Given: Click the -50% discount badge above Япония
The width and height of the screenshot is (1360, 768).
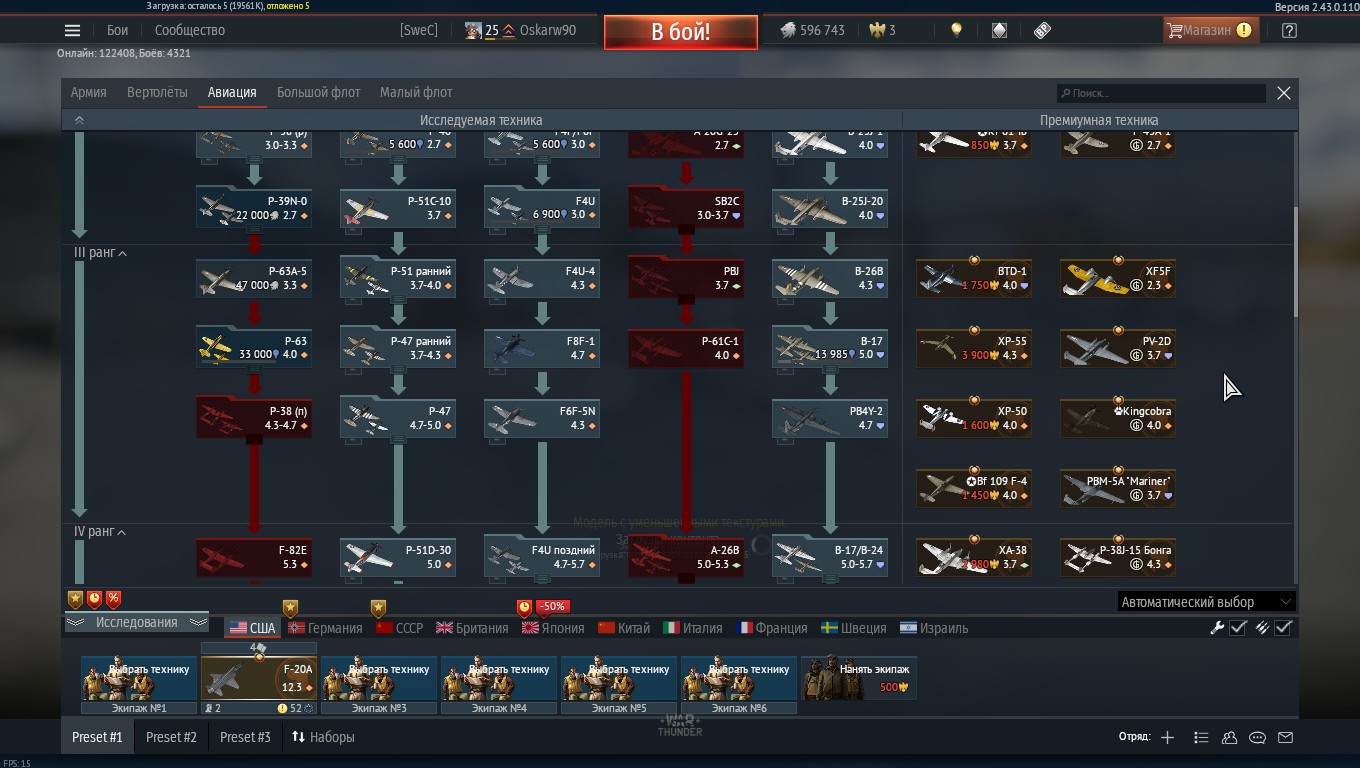Looking at the screenshot, I should (x=552, y=606).
